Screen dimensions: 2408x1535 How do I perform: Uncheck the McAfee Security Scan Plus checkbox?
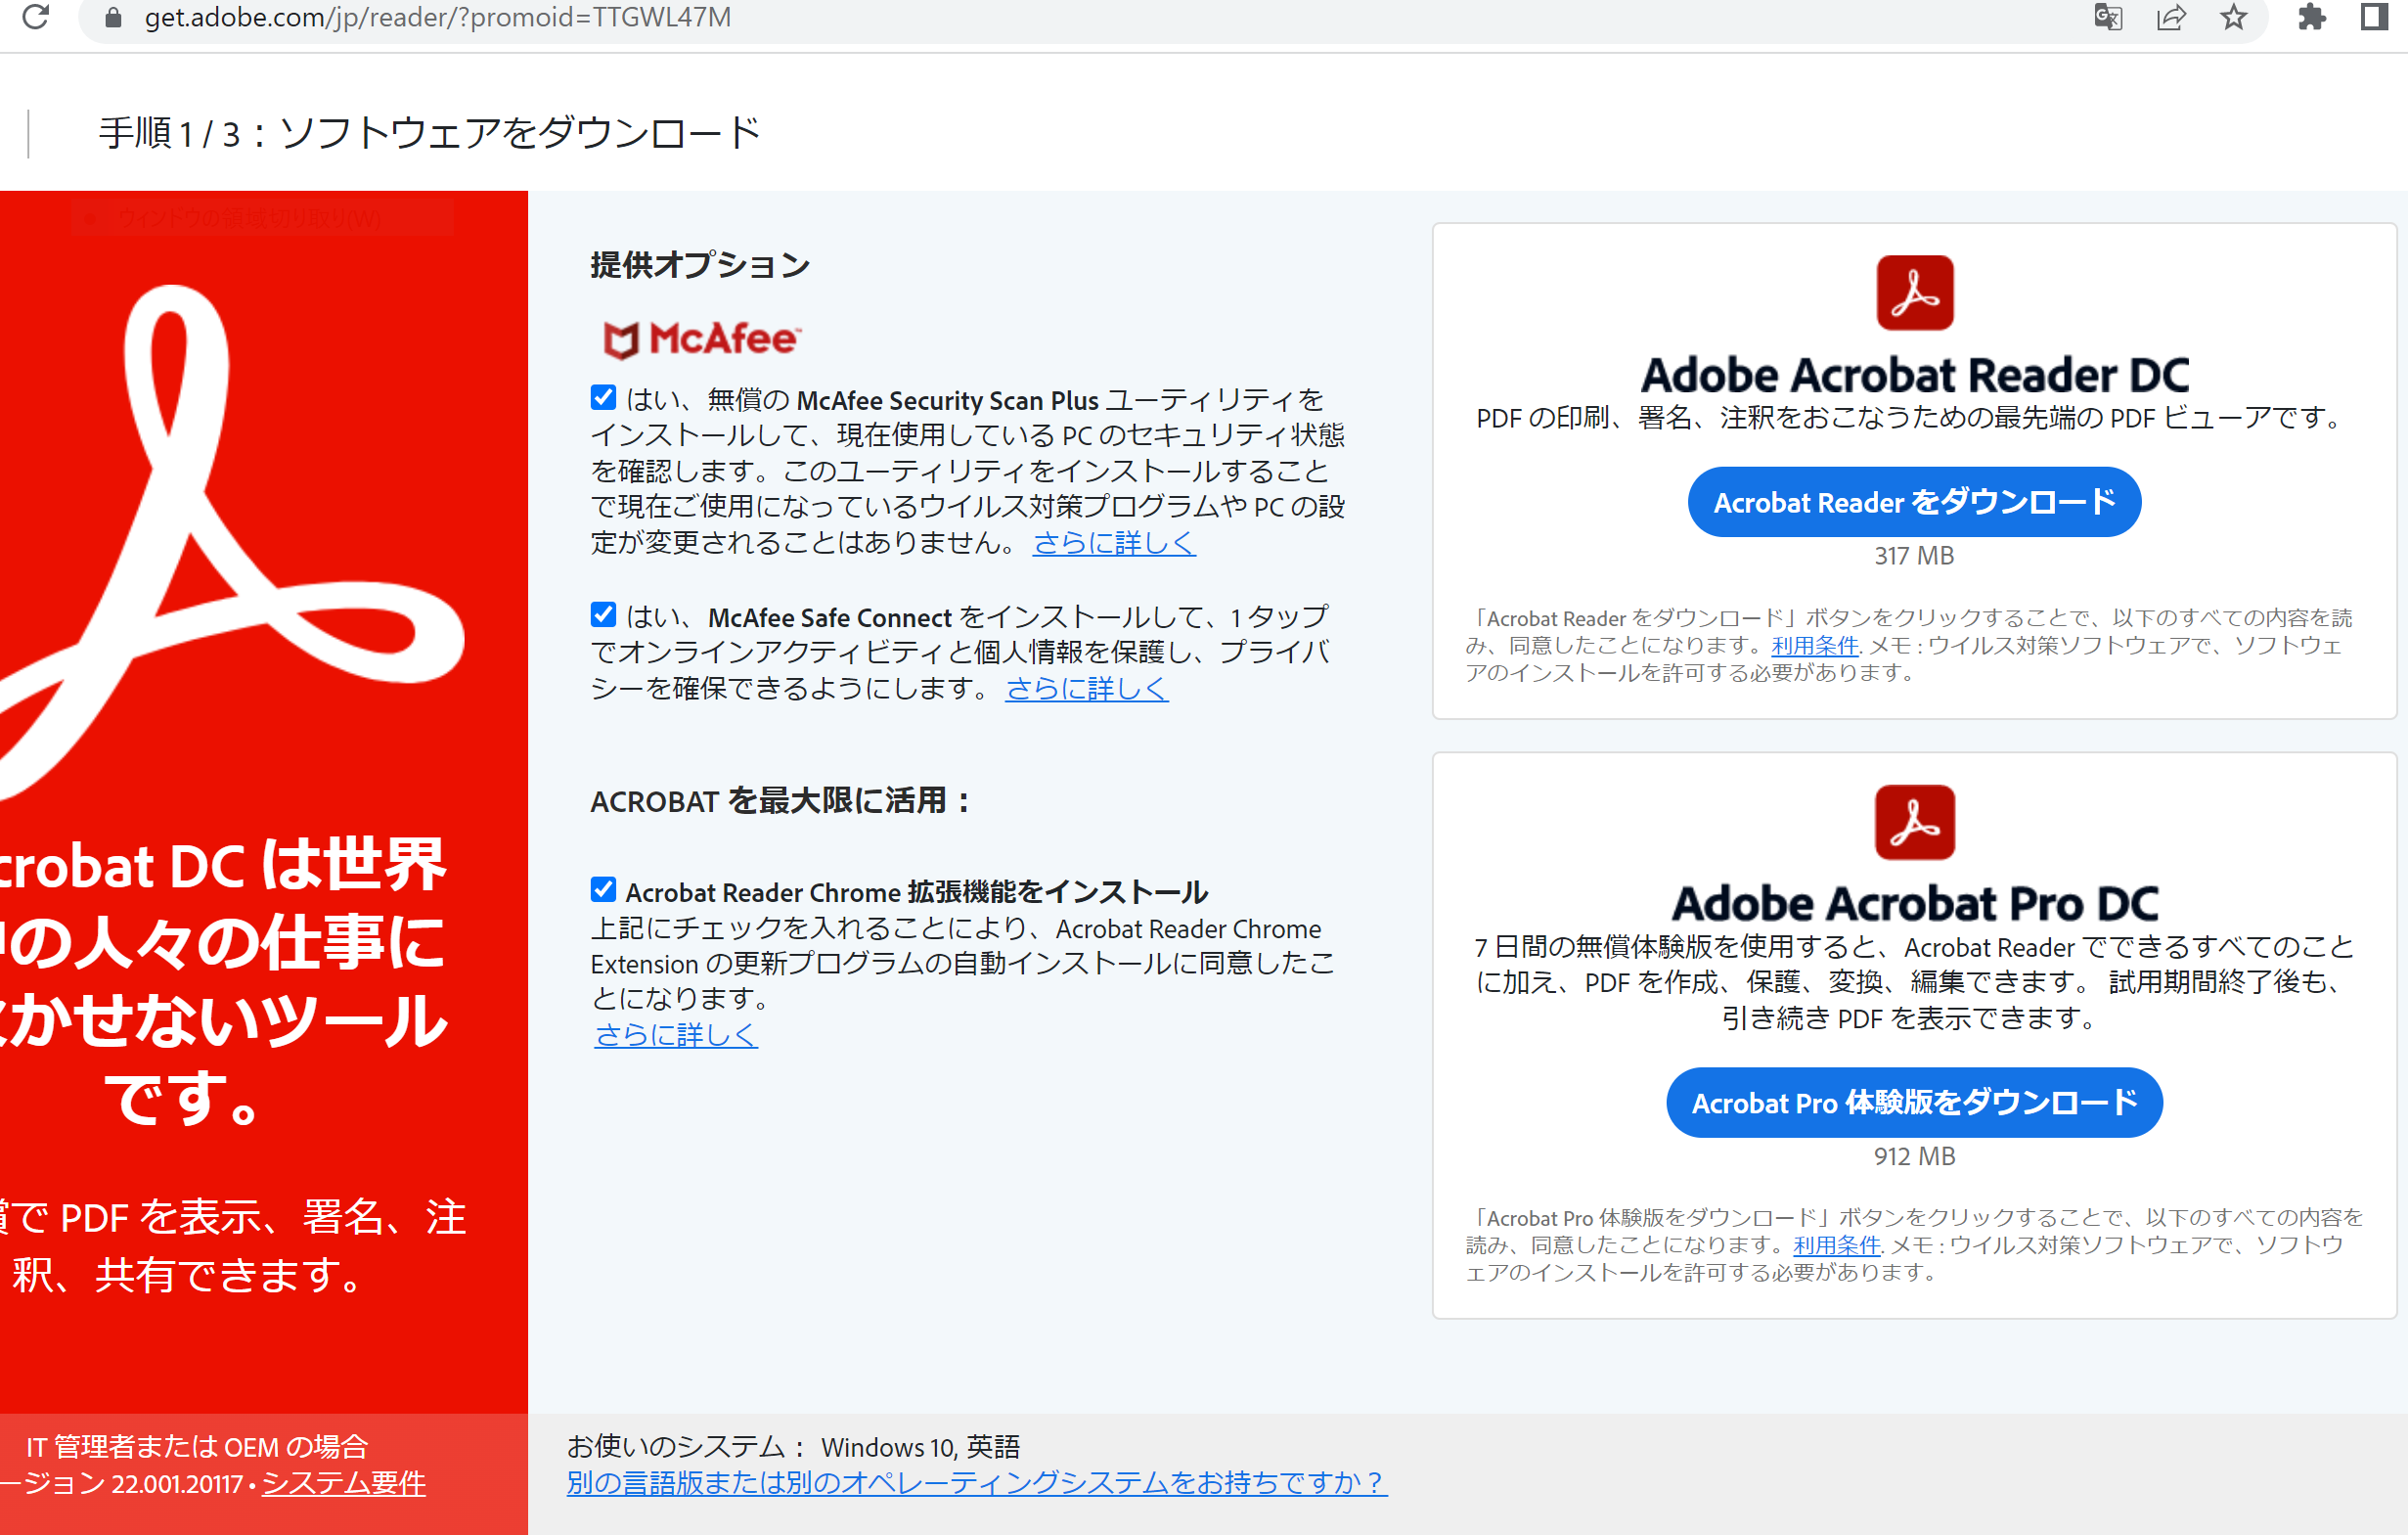pyautogui.click(x=603, y=398)
